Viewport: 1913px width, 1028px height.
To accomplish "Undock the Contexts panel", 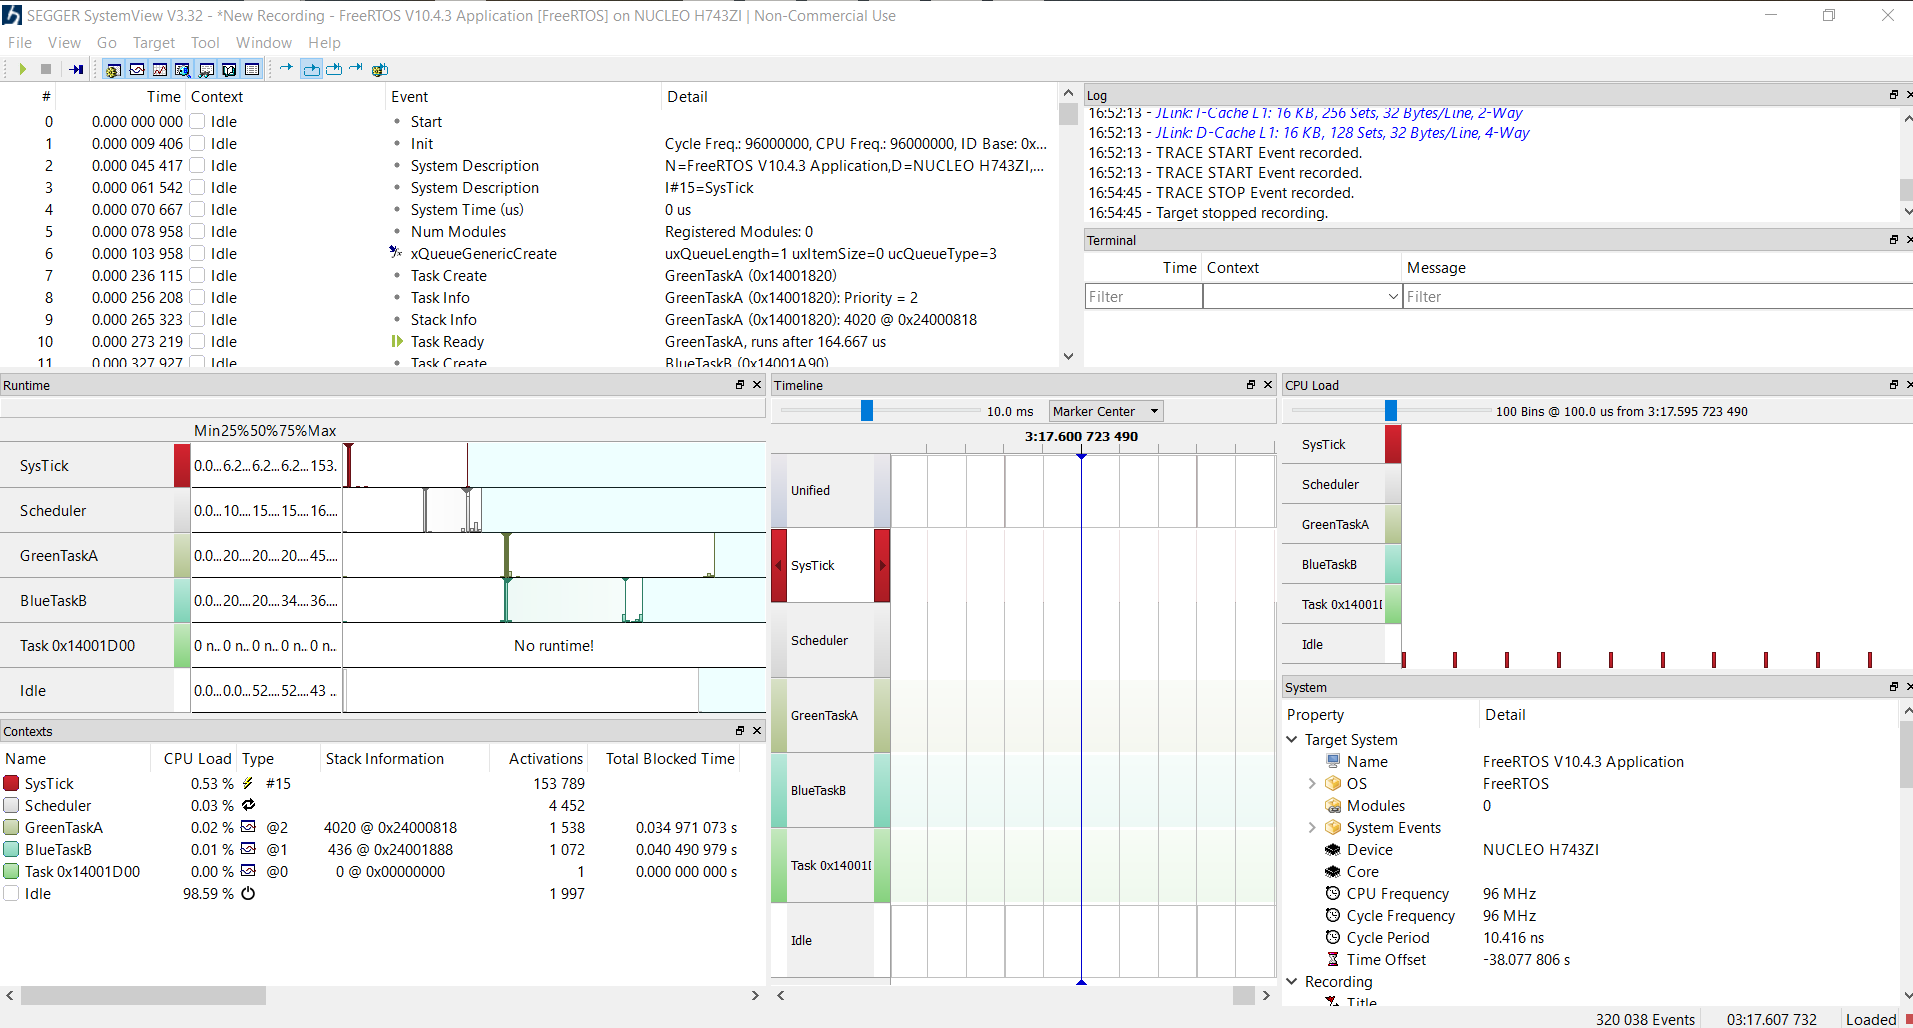I will [740, 731].
